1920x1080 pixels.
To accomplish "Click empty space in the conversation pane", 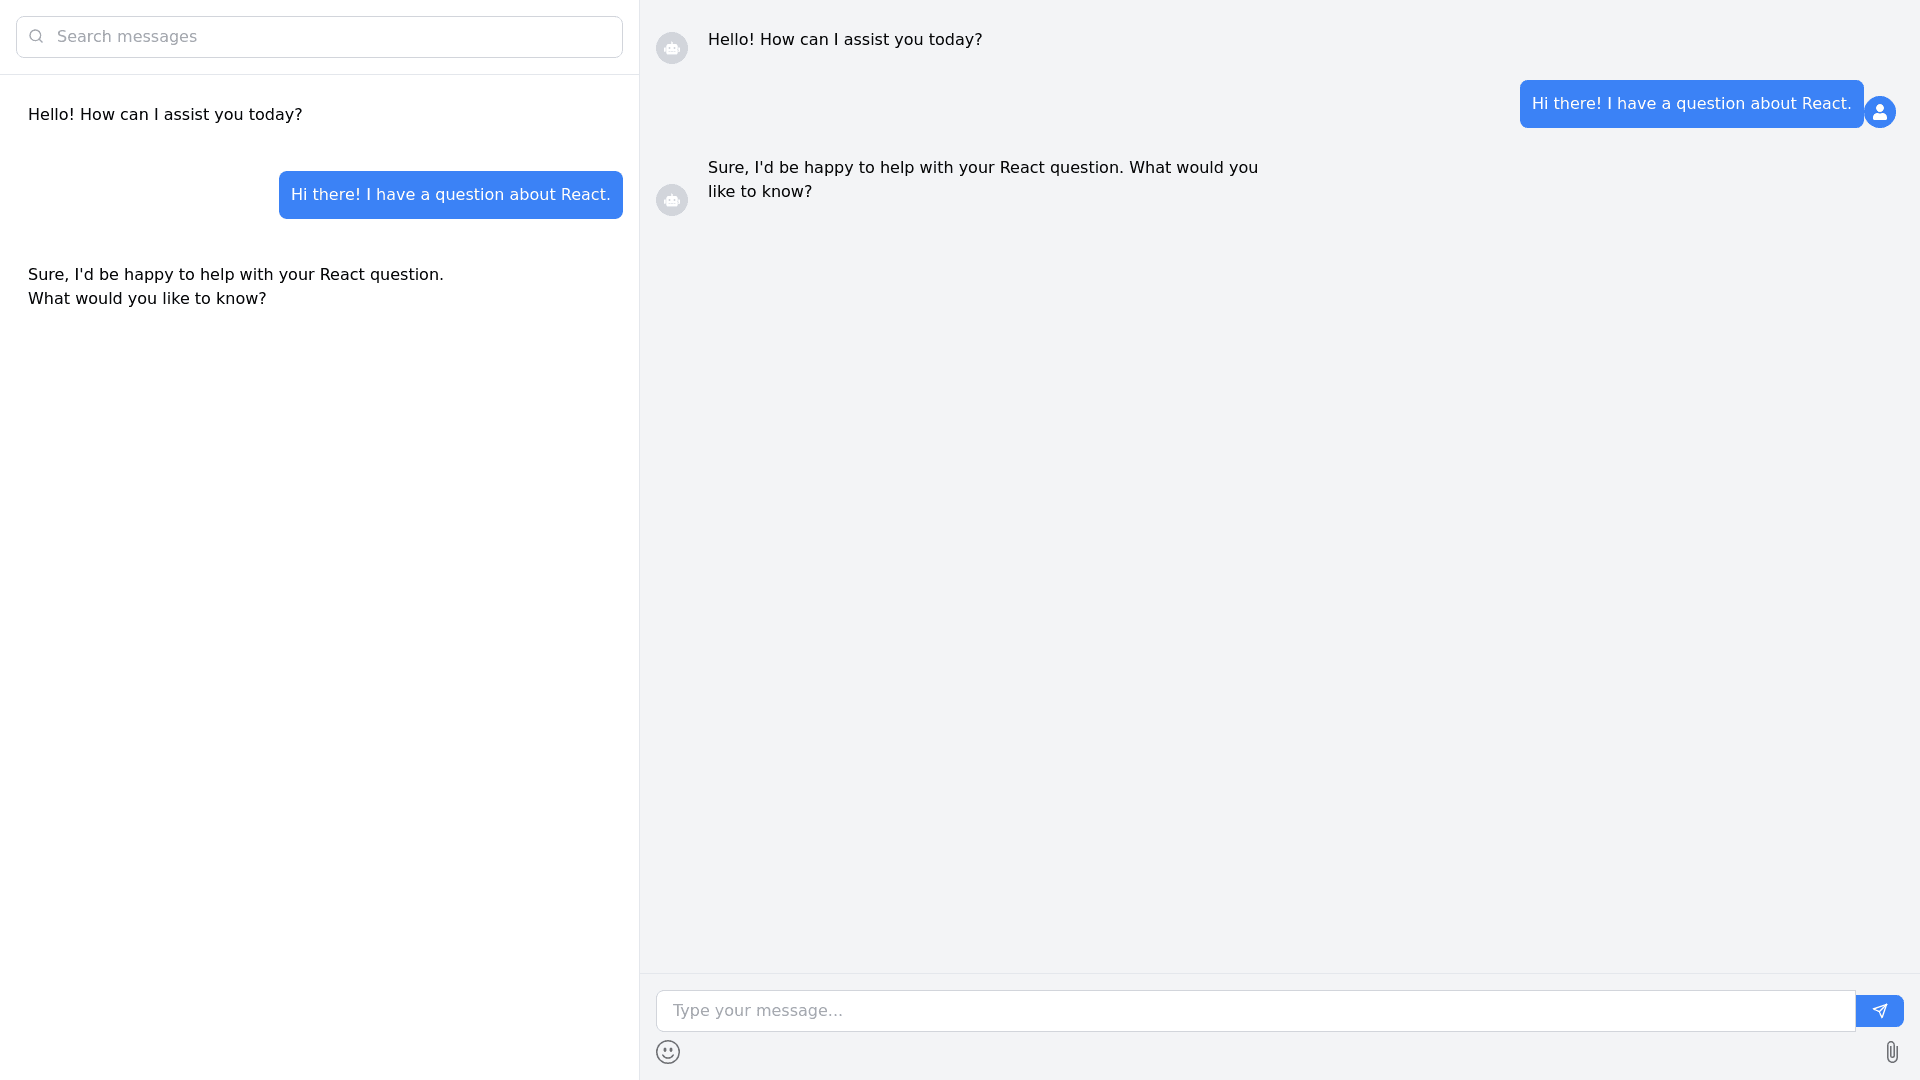I will tap(1280, 600).
